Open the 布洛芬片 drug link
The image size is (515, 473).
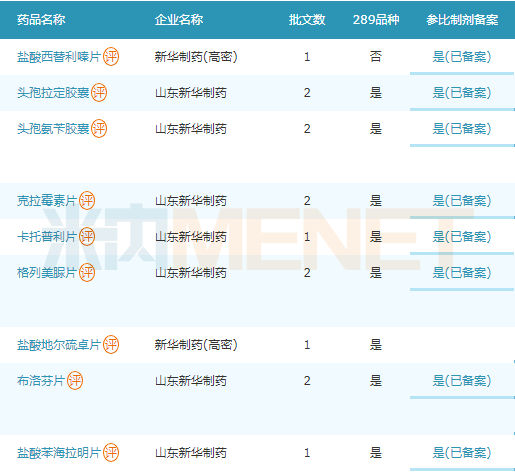[x=41, y=381]
